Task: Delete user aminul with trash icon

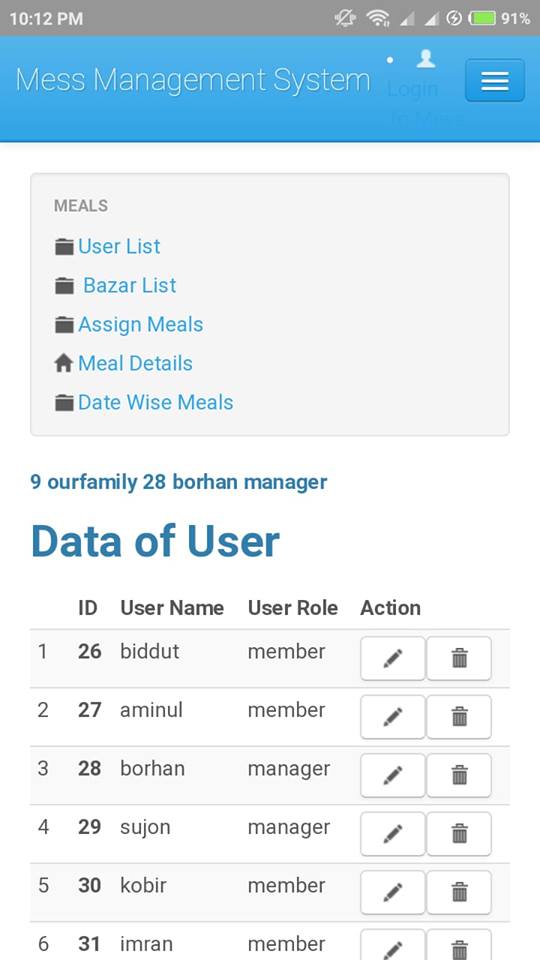Action: 459,717
